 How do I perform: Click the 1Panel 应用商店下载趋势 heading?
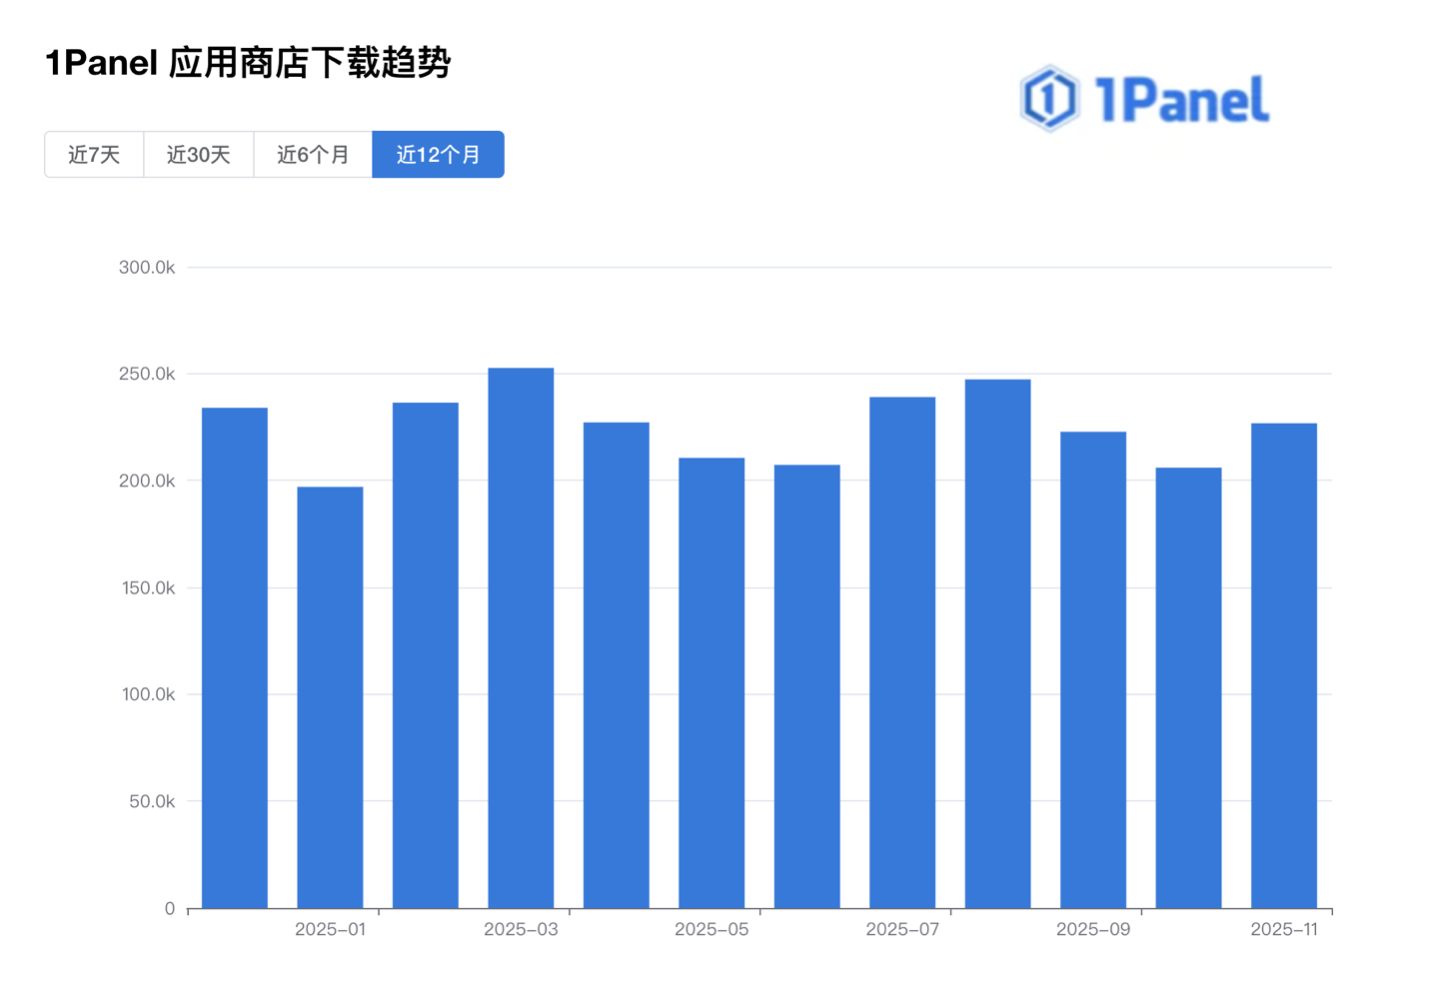248,63
